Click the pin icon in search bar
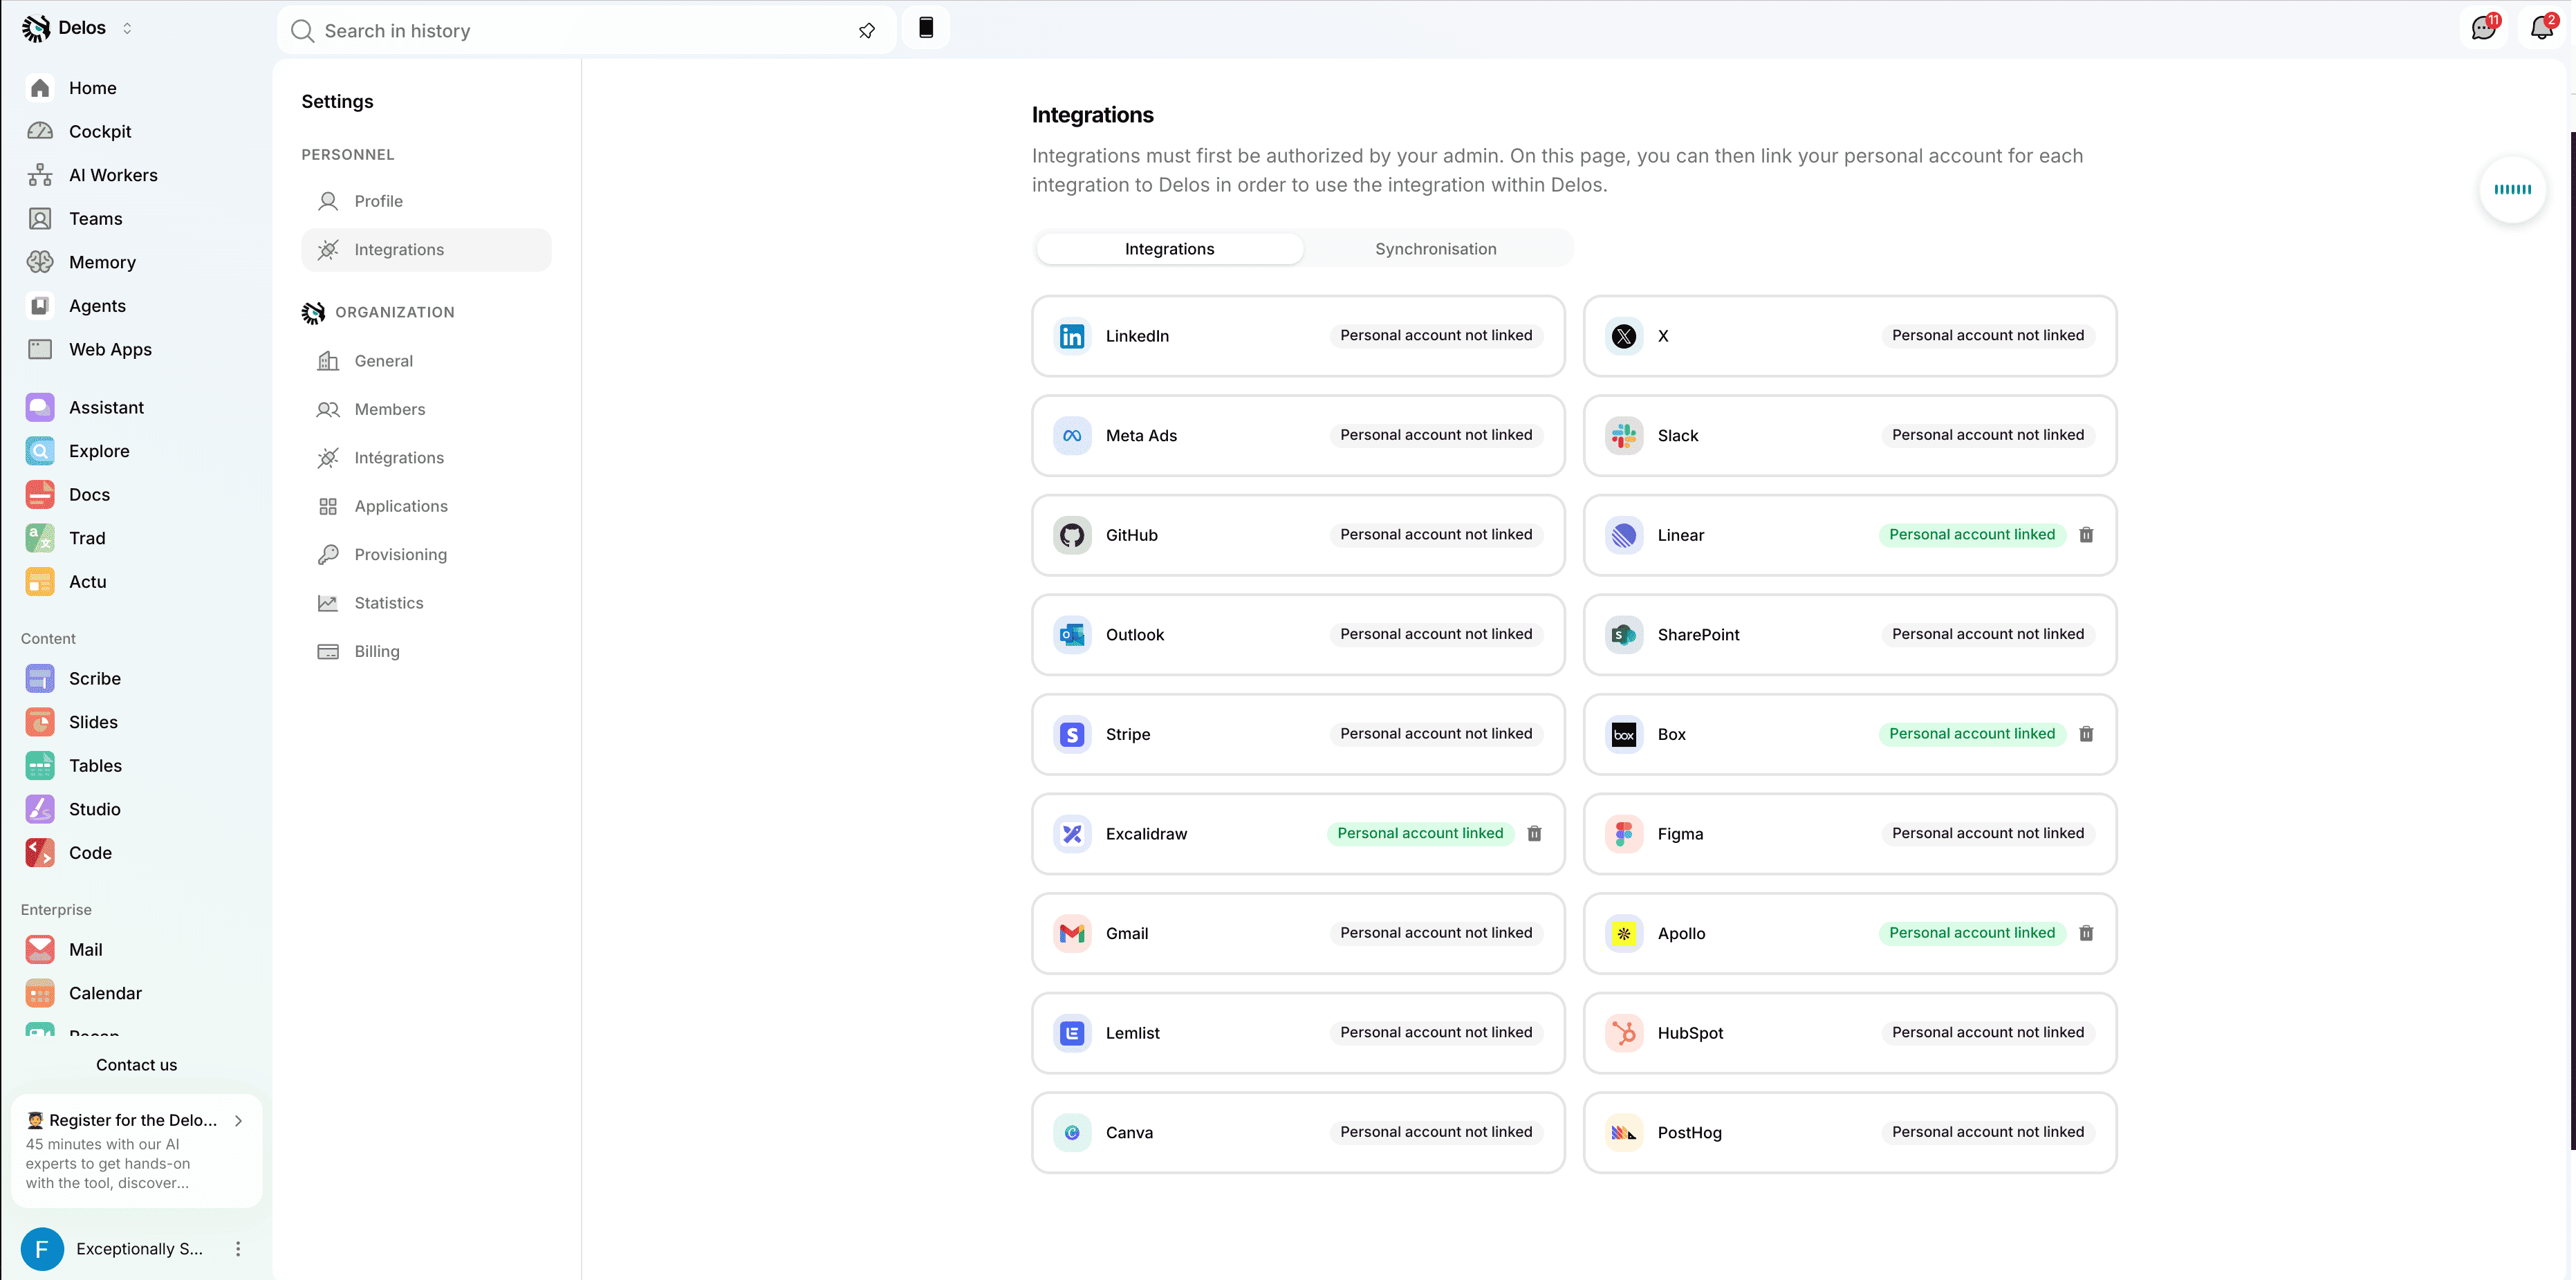 [867, 31]
